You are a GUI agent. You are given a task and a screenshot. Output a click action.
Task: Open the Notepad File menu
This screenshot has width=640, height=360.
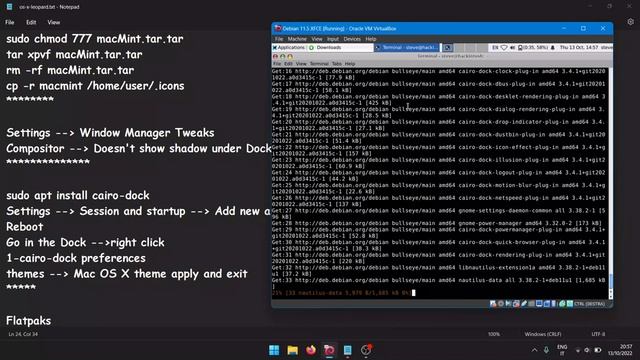tap(10, 22)
